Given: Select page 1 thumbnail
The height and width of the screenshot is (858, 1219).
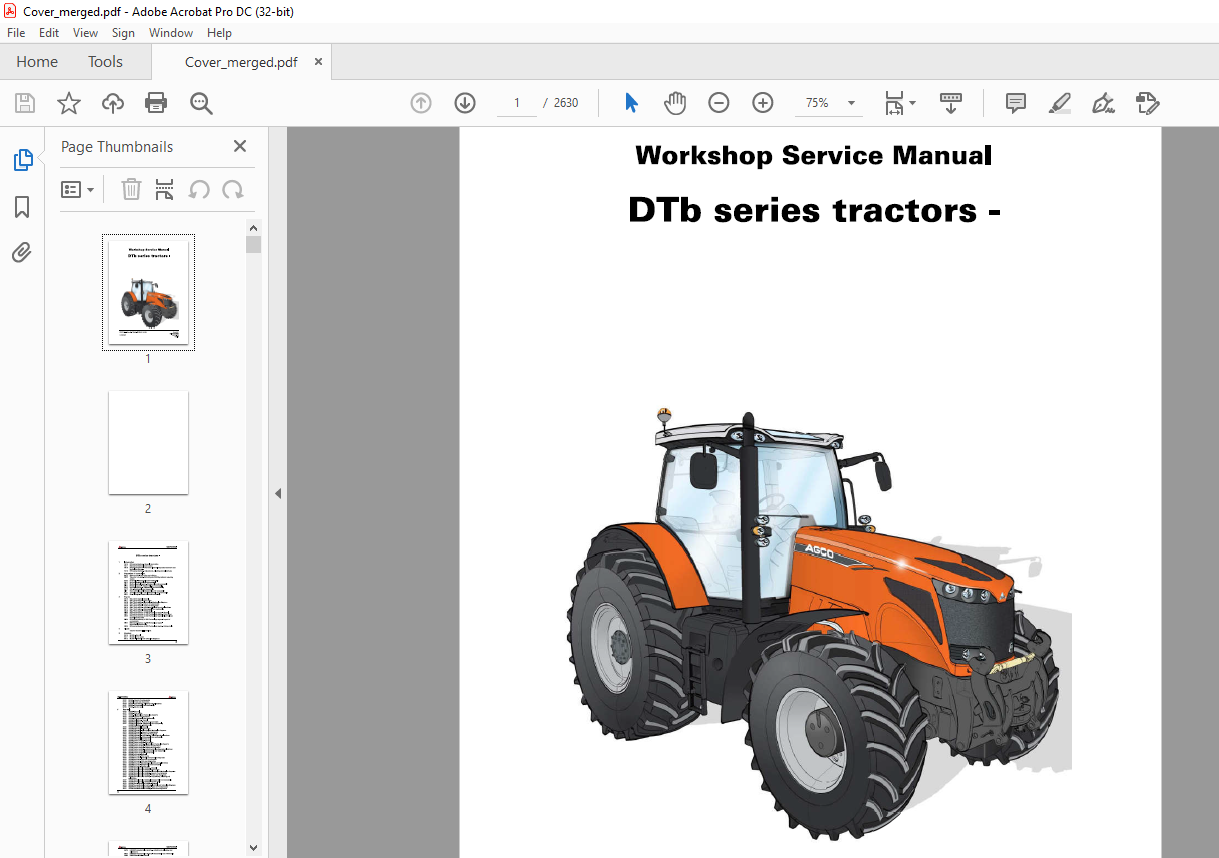Looking at the screenshot, I should 148,292.
